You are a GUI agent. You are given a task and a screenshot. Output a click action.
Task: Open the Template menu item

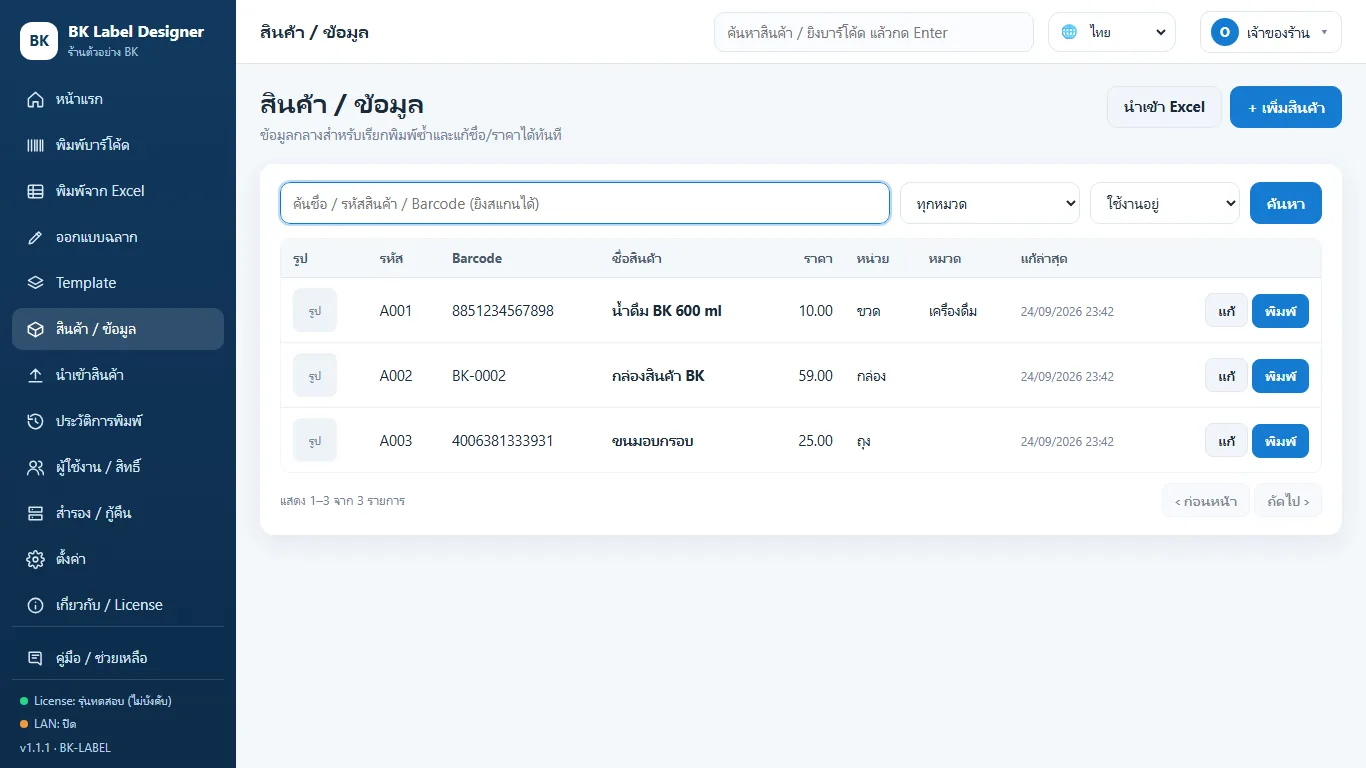[118, 283]
